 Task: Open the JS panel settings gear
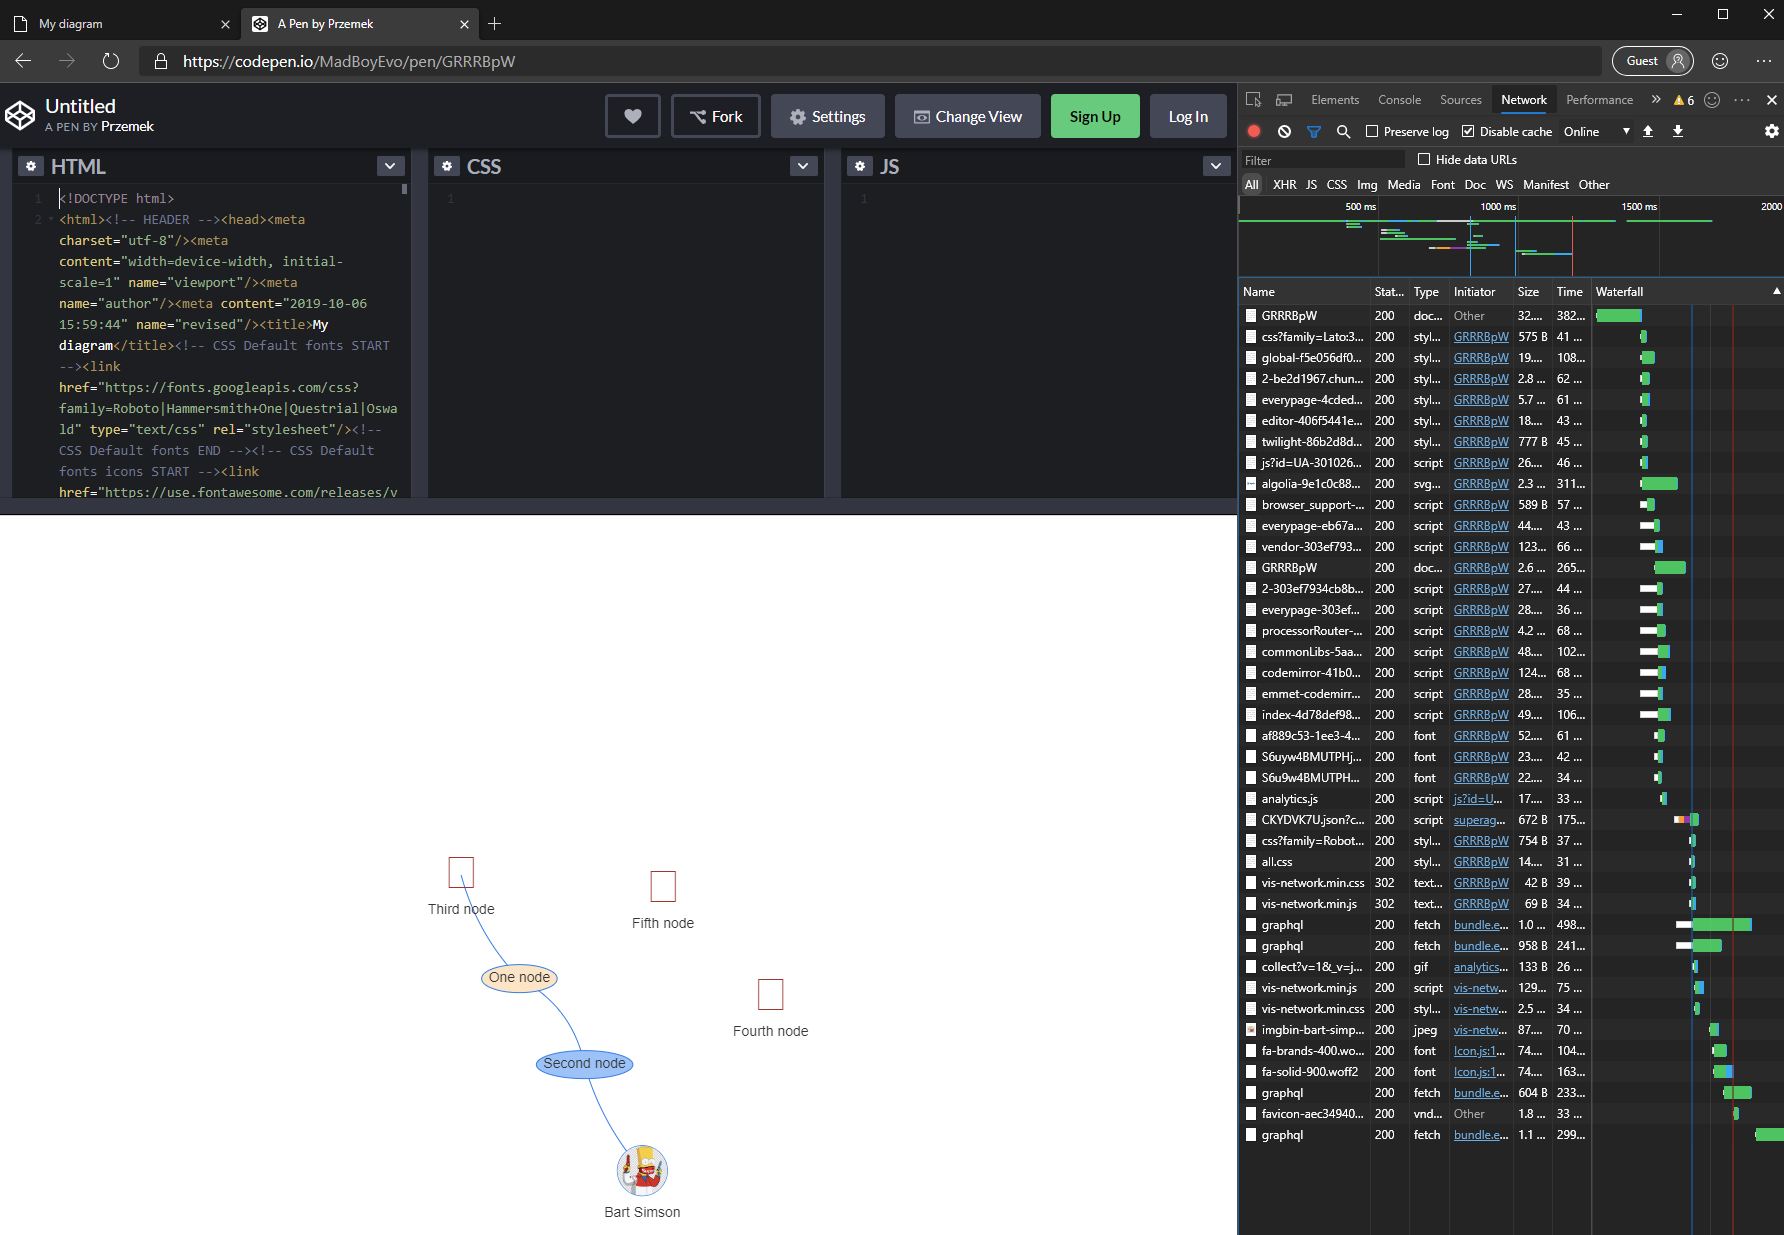point(860,165)
